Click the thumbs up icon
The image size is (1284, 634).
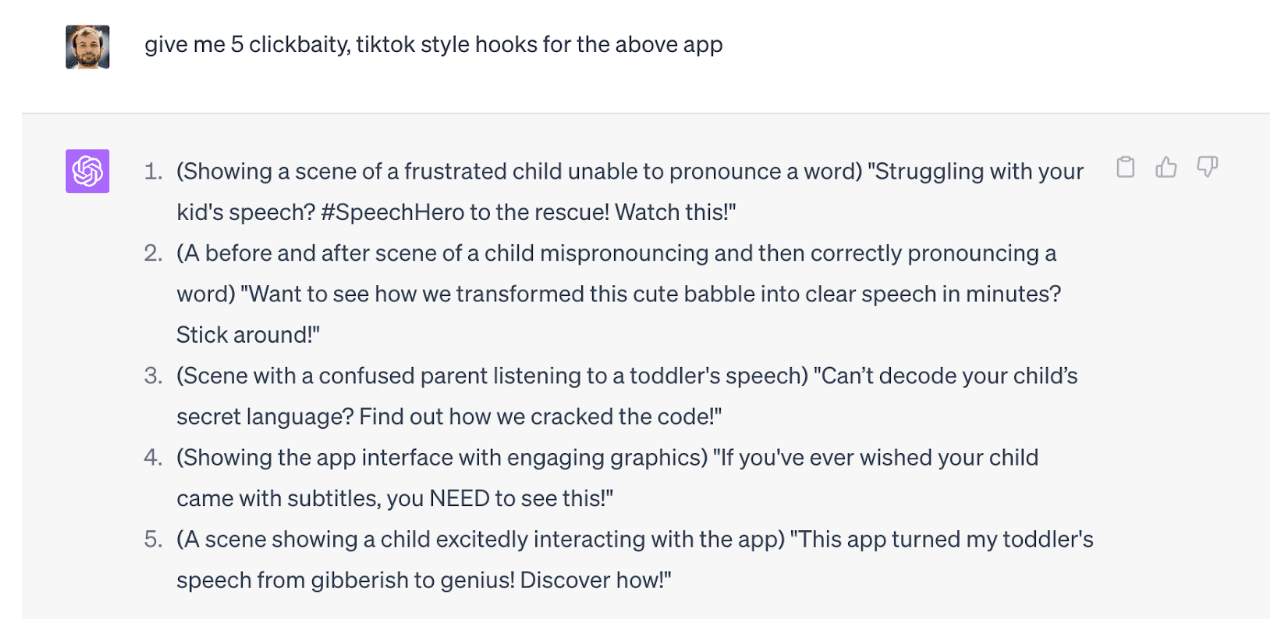tap(1166, 168)
